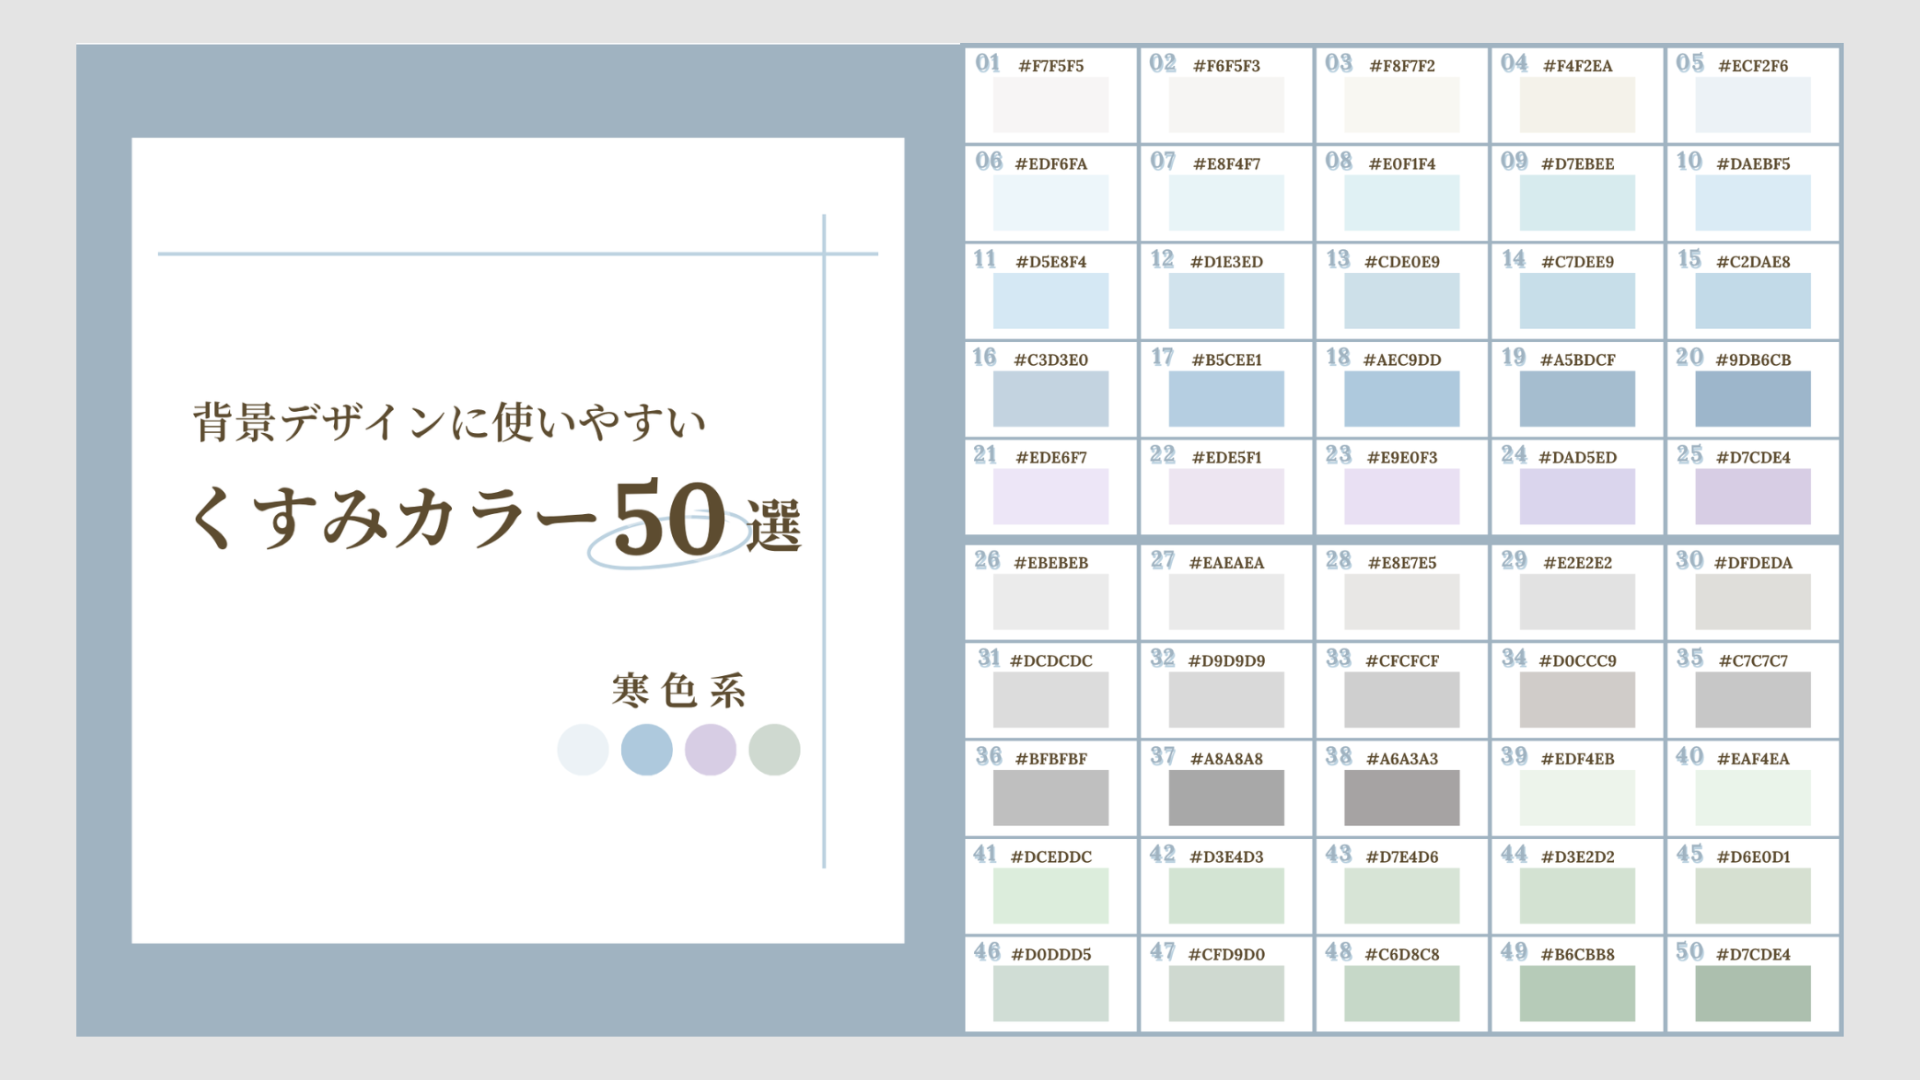Screen dimensions: 1920x1080
Task: Click gray swatch 26 #EBEBEB
Action: 1048,601
